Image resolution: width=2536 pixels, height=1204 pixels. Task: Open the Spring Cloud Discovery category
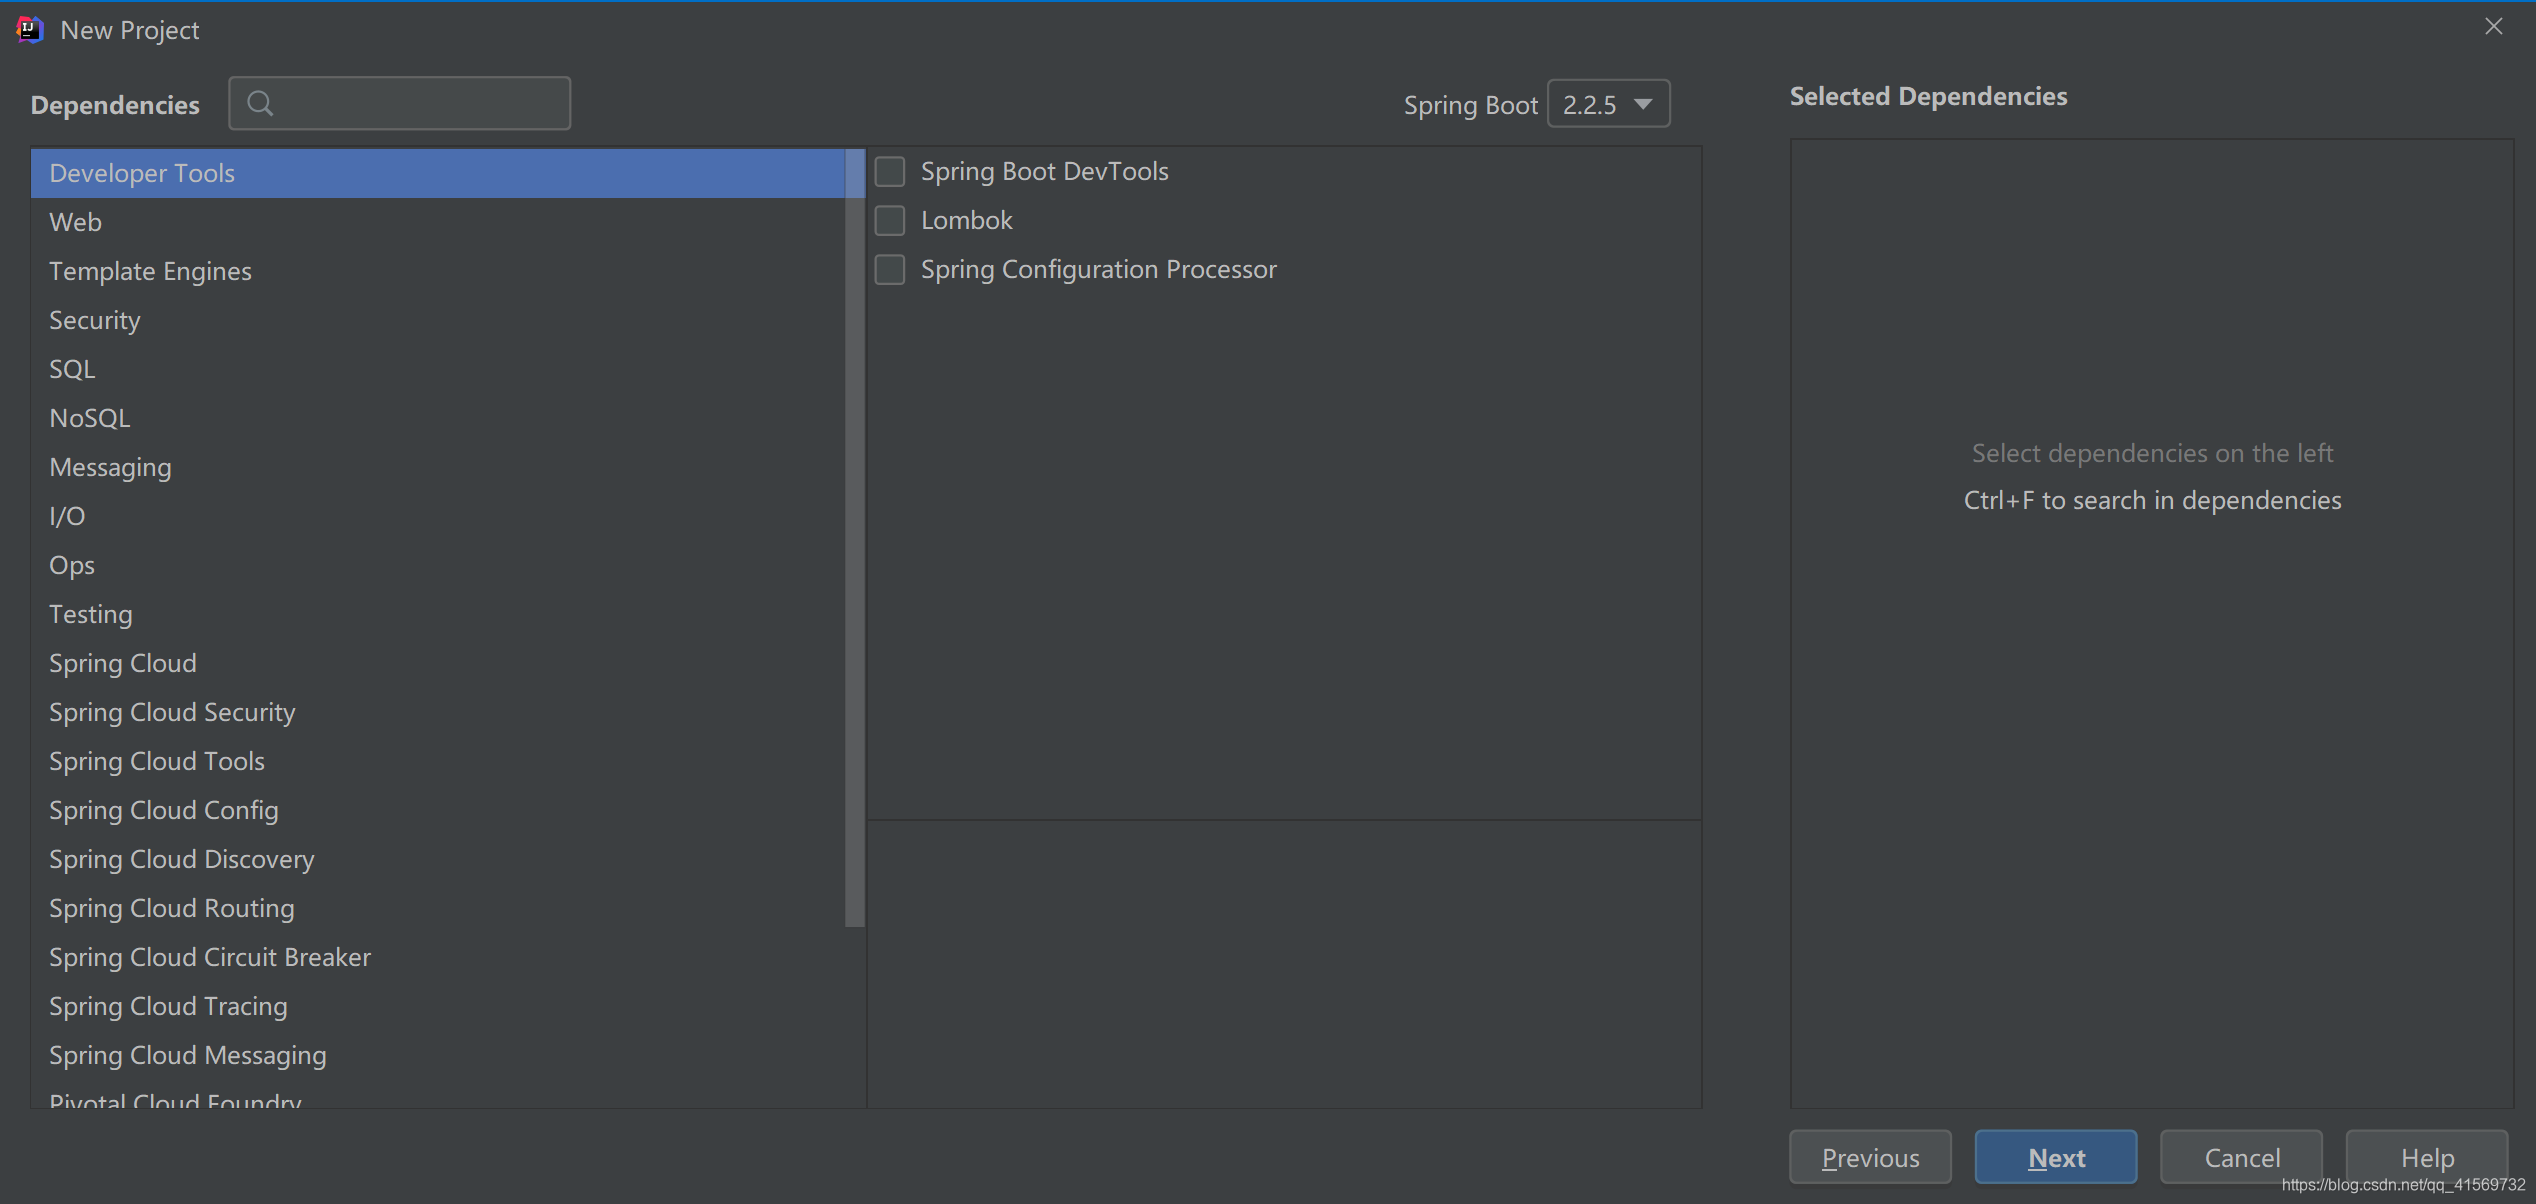point(182,859)
